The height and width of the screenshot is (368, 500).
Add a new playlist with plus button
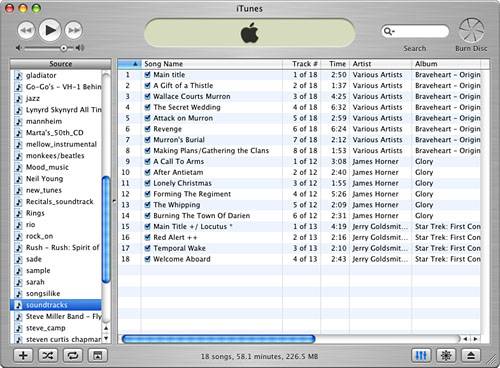(x=23, y=355)
